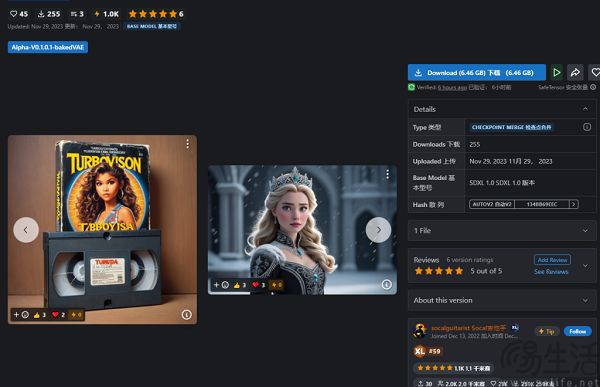This screenshot has height=387, width=600.
Task: Open three-dot menu on princess image
Action: tap(388, 174)
